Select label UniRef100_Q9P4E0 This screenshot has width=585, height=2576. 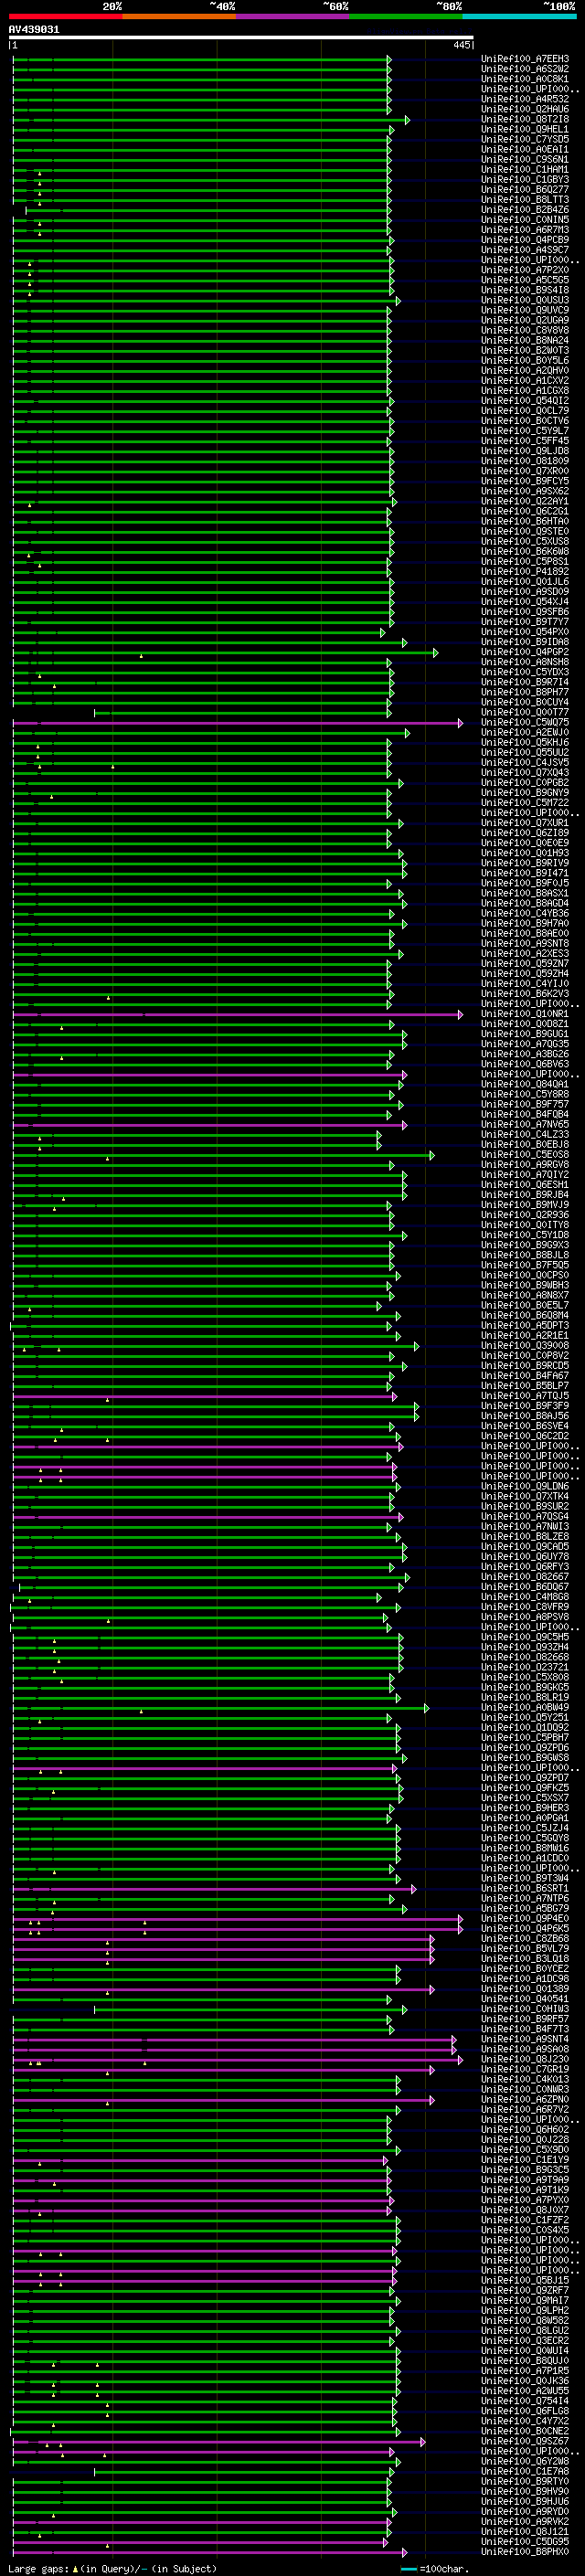click(525, 1918)
